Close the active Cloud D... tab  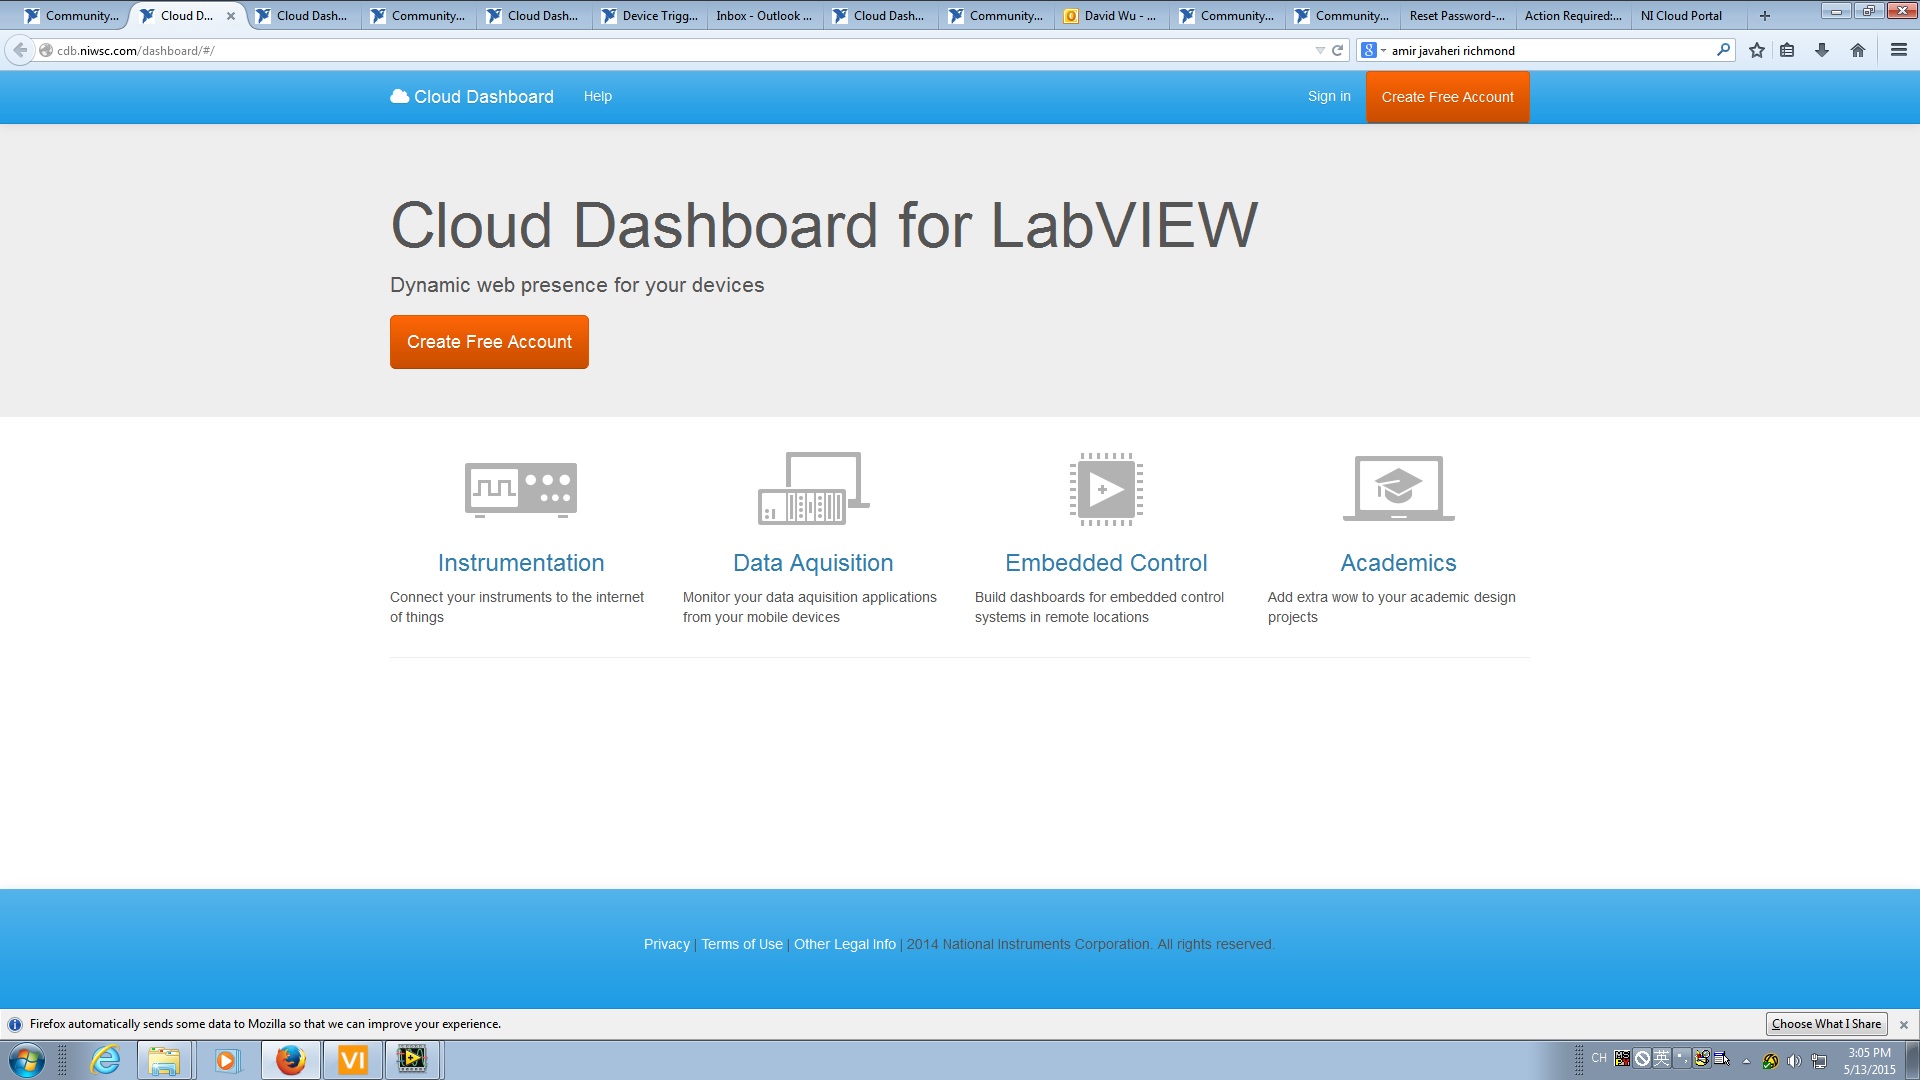(231, 16)
